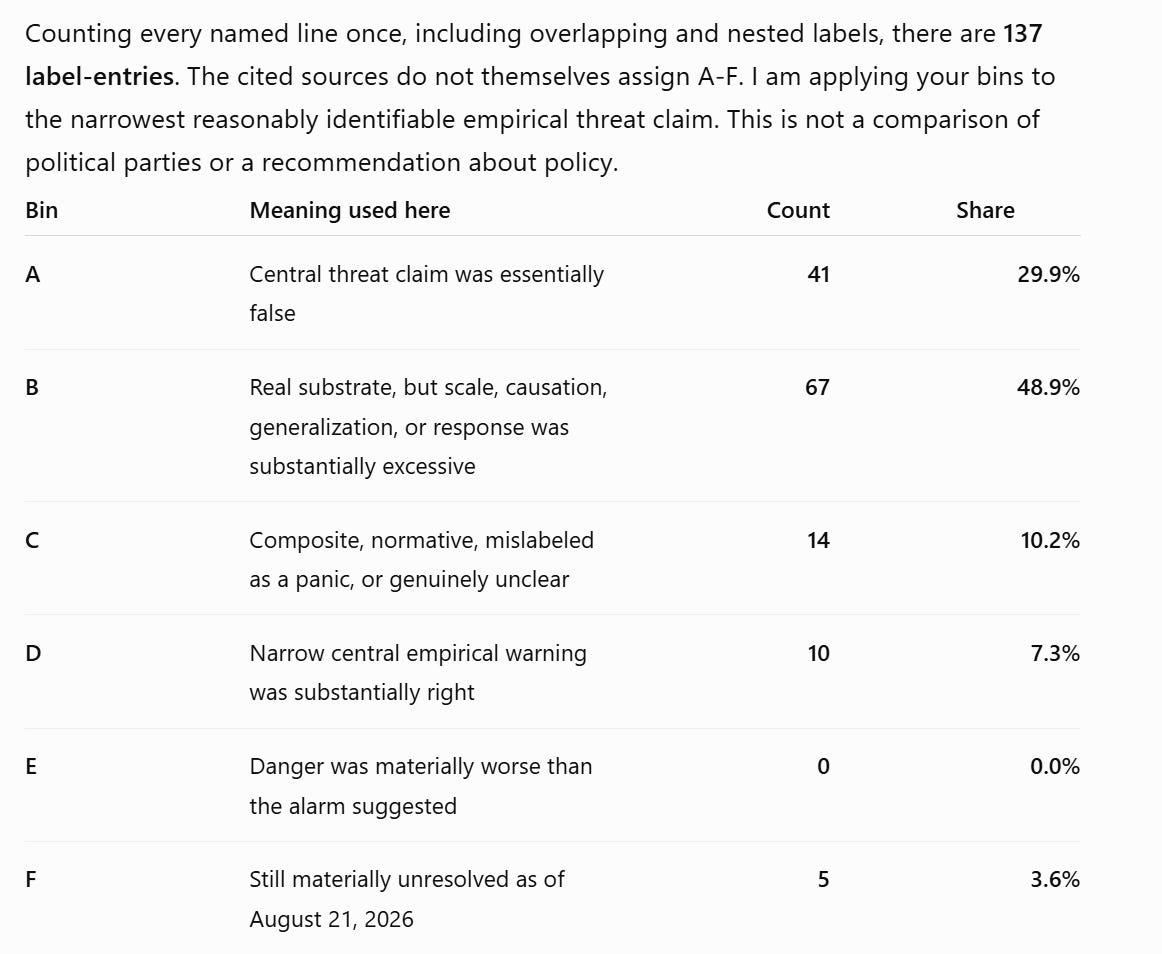
Task: Click the share value 48.9%
Action: point(1048,388)
